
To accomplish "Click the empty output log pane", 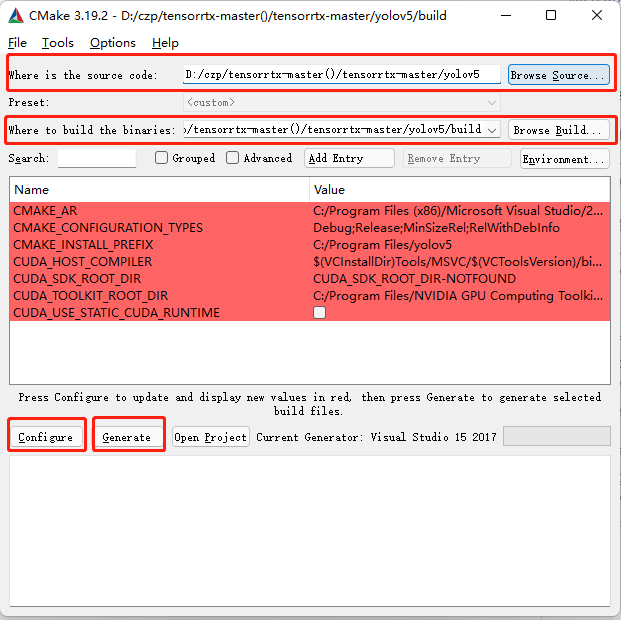I will tap(310, 531).
